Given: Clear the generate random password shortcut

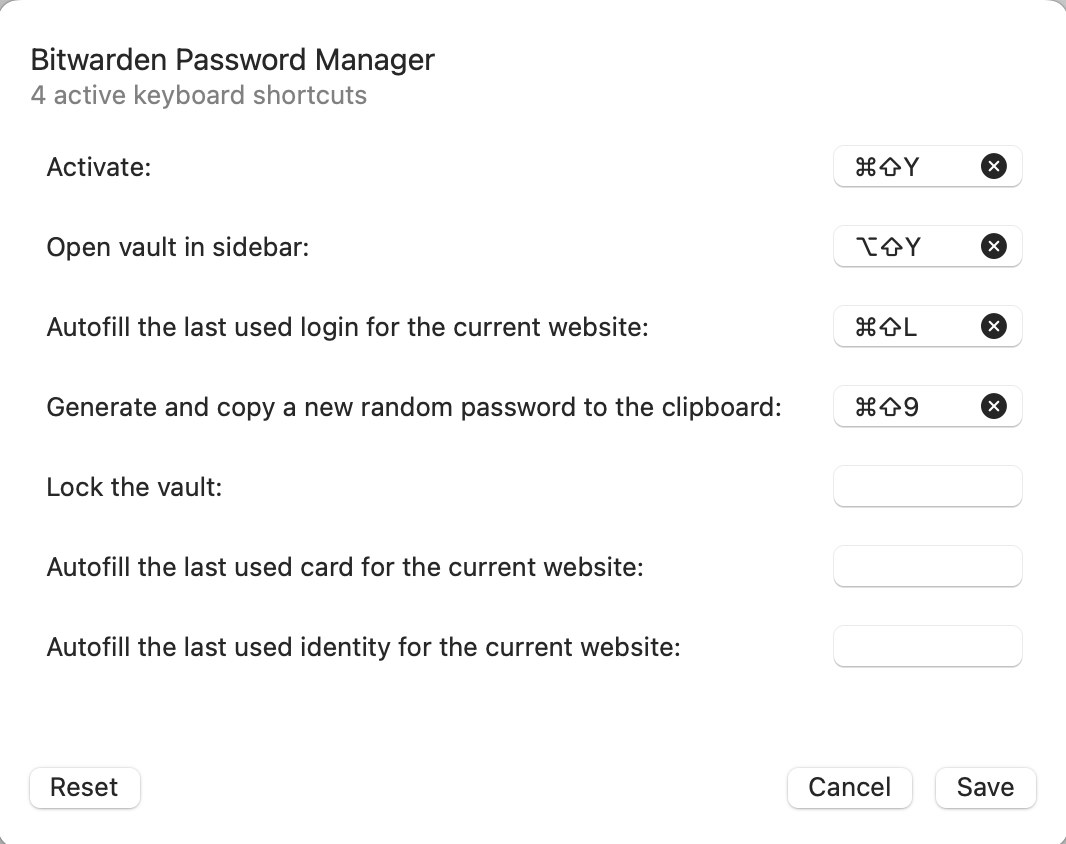Looking at the screenshot, I should pyautogui.click(x=993, y=407).
